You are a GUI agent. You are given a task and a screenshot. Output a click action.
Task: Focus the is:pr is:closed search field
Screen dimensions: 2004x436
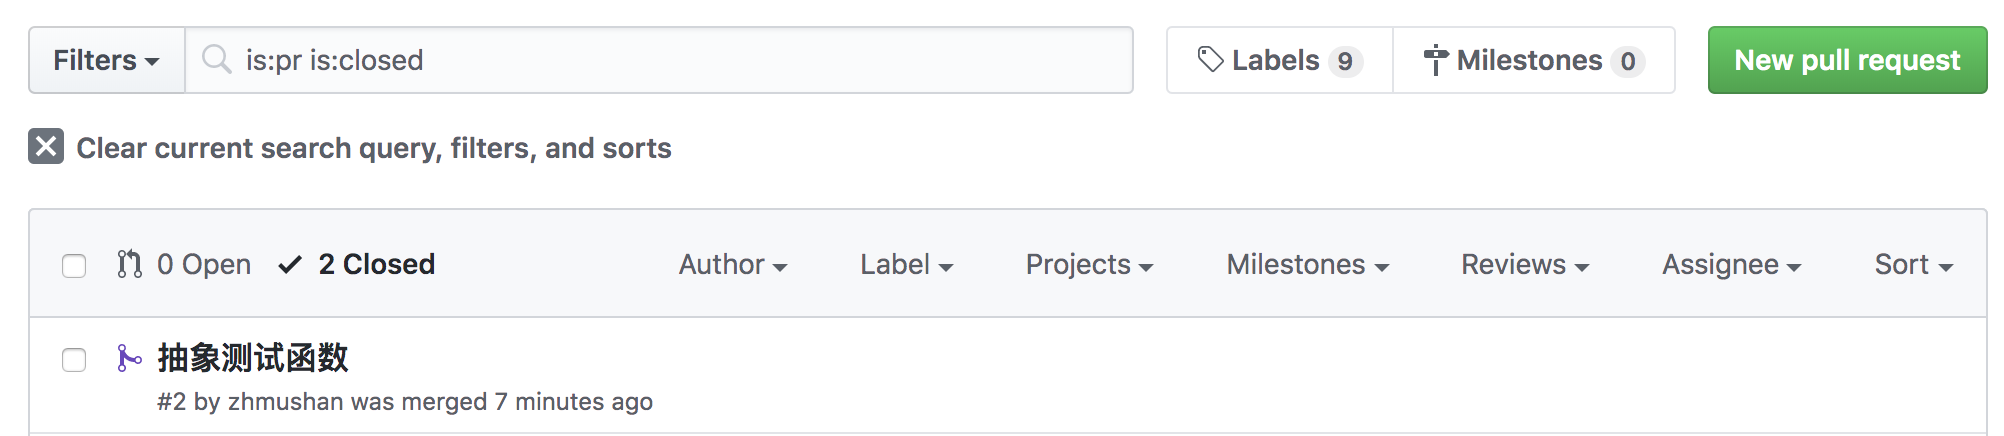680,60
